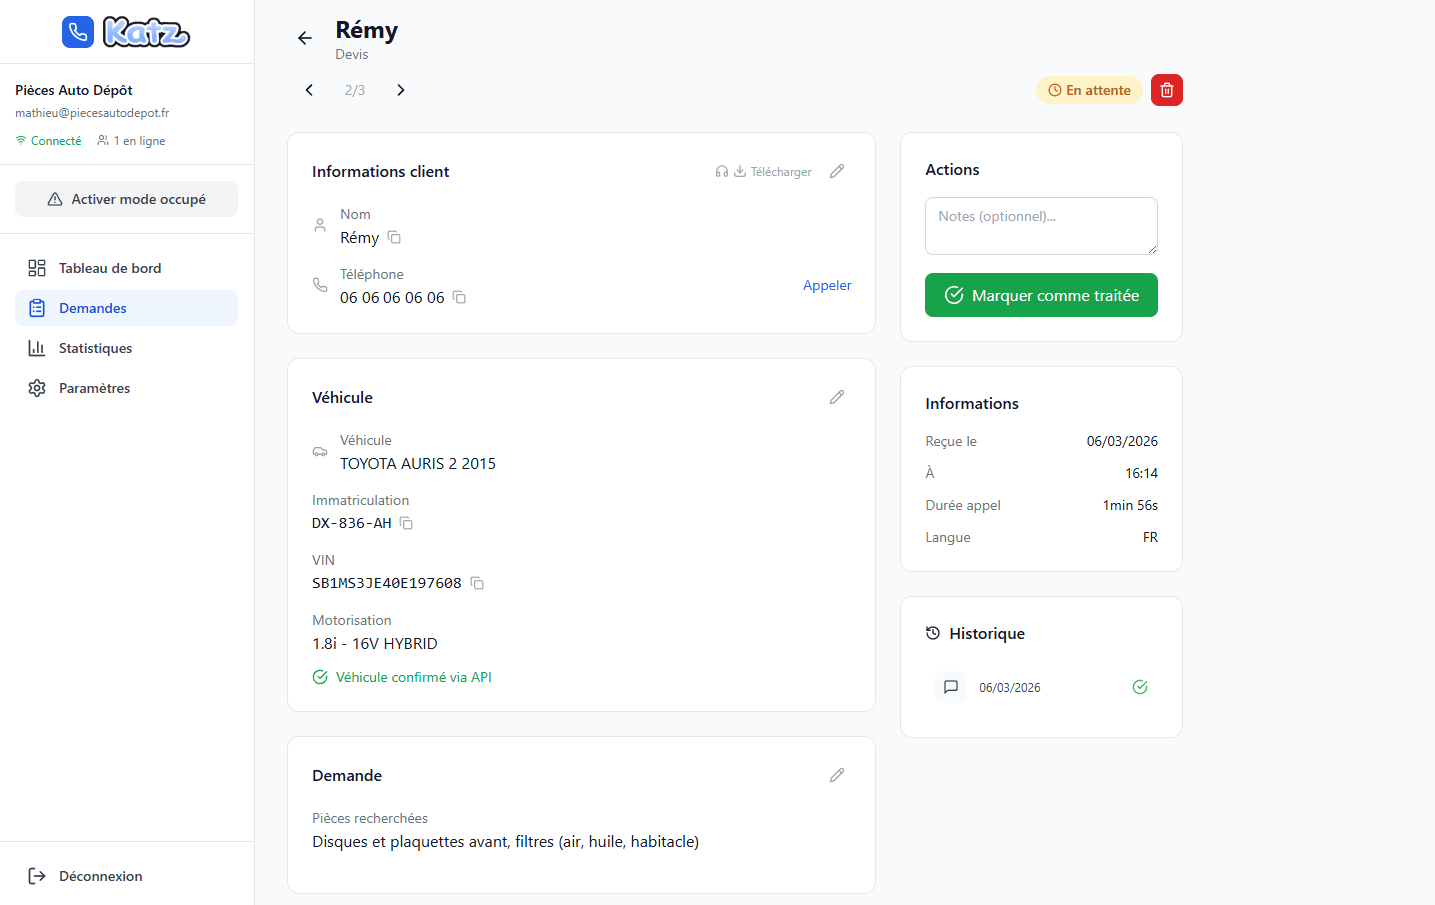Edit the Véhicule section with pencil icon

837,397
